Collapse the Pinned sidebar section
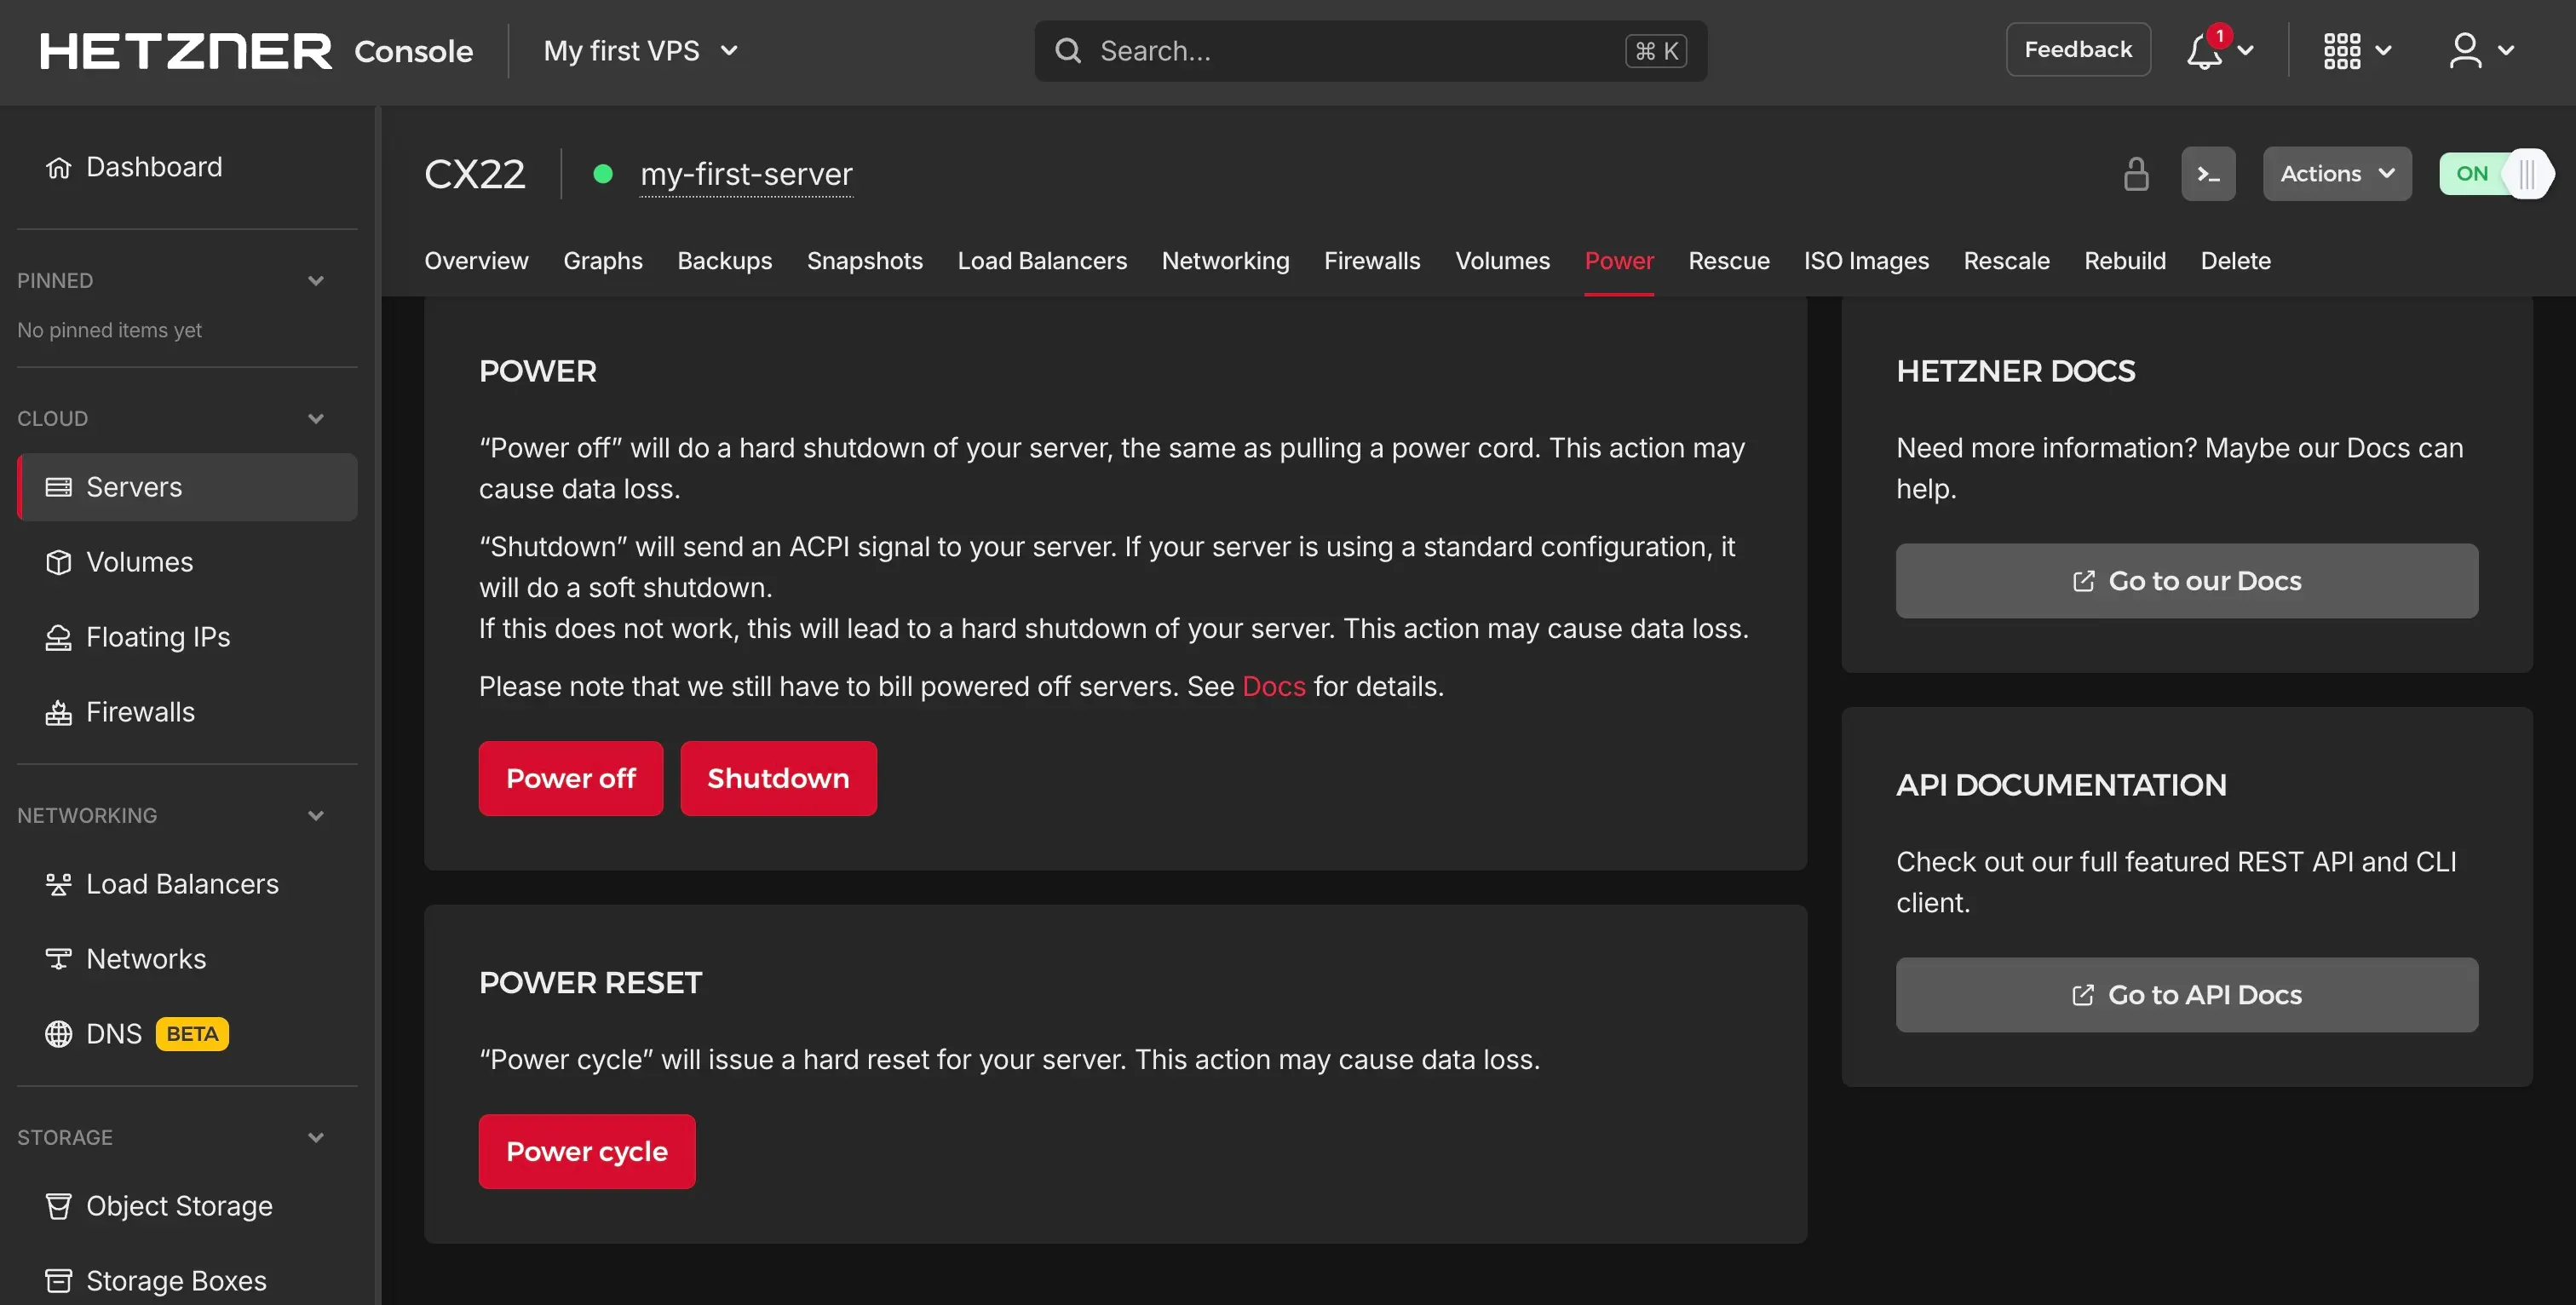This screenshot has width=2576, height=1305. (x=315, y=281)
